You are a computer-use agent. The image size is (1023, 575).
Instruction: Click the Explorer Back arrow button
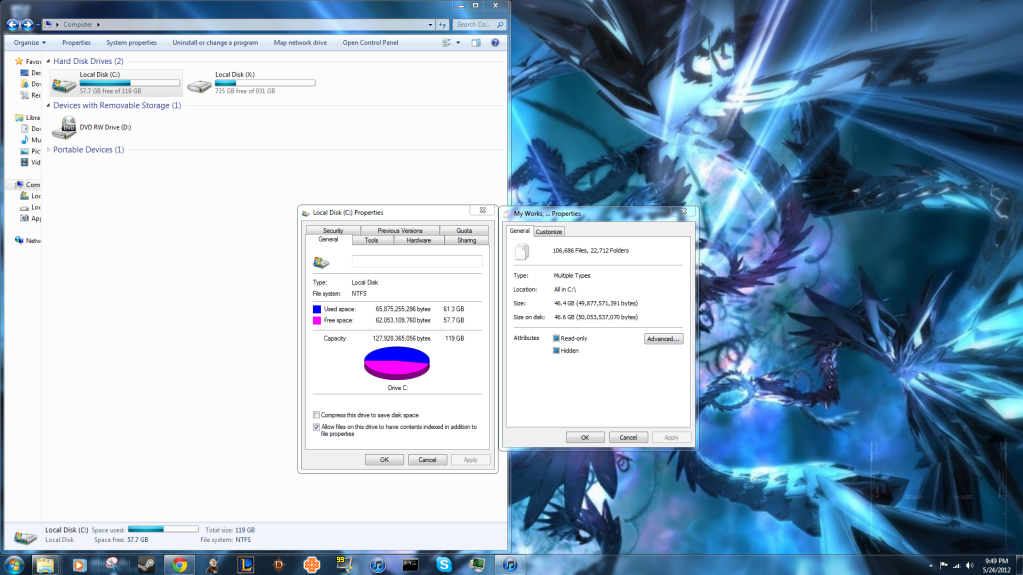pyautogui.click(x=12, y=25)
